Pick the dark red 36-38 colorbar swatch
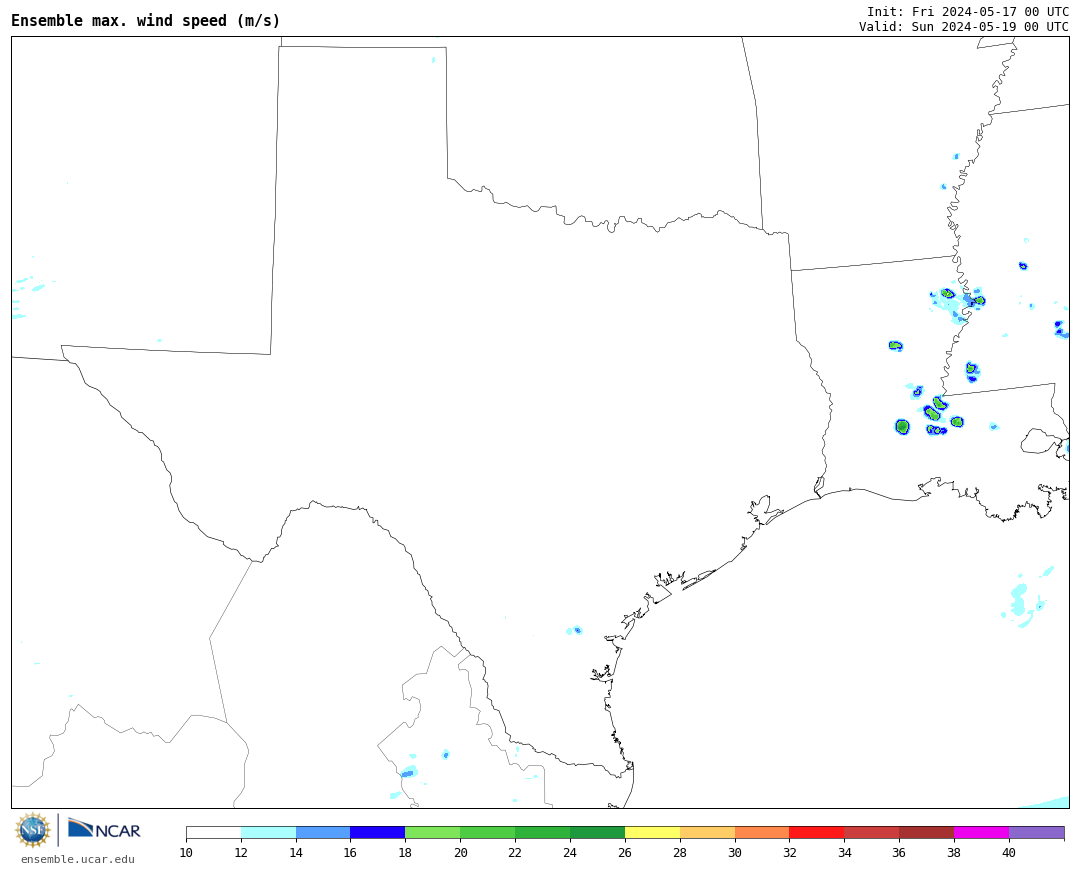 pos(927,832)
